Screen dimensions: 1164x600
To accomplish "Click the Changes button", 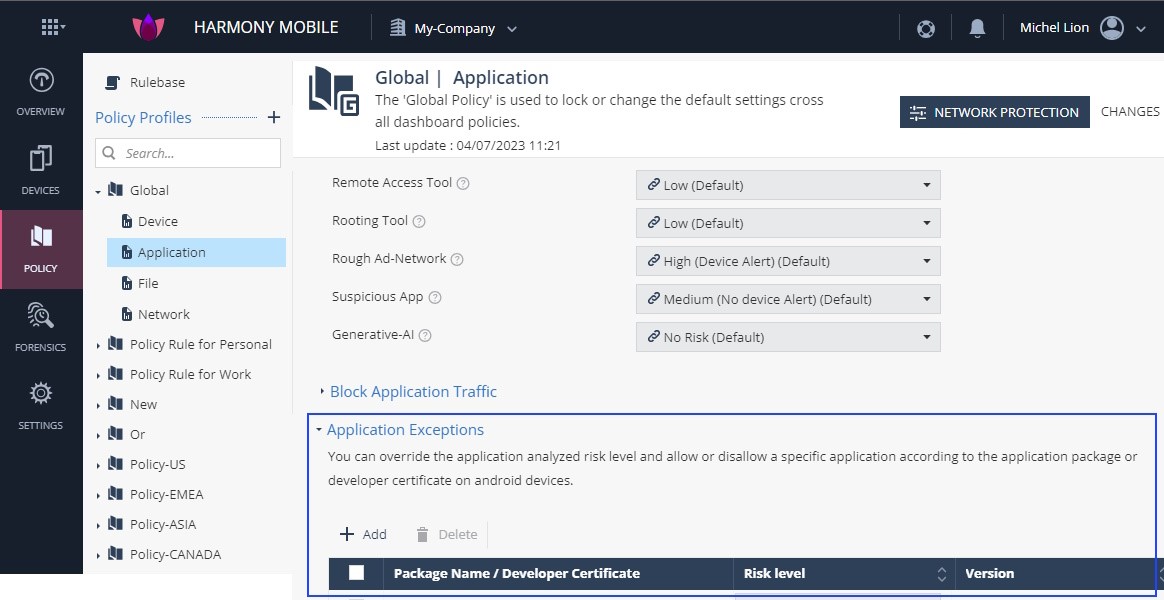I will click(1130, 111).
